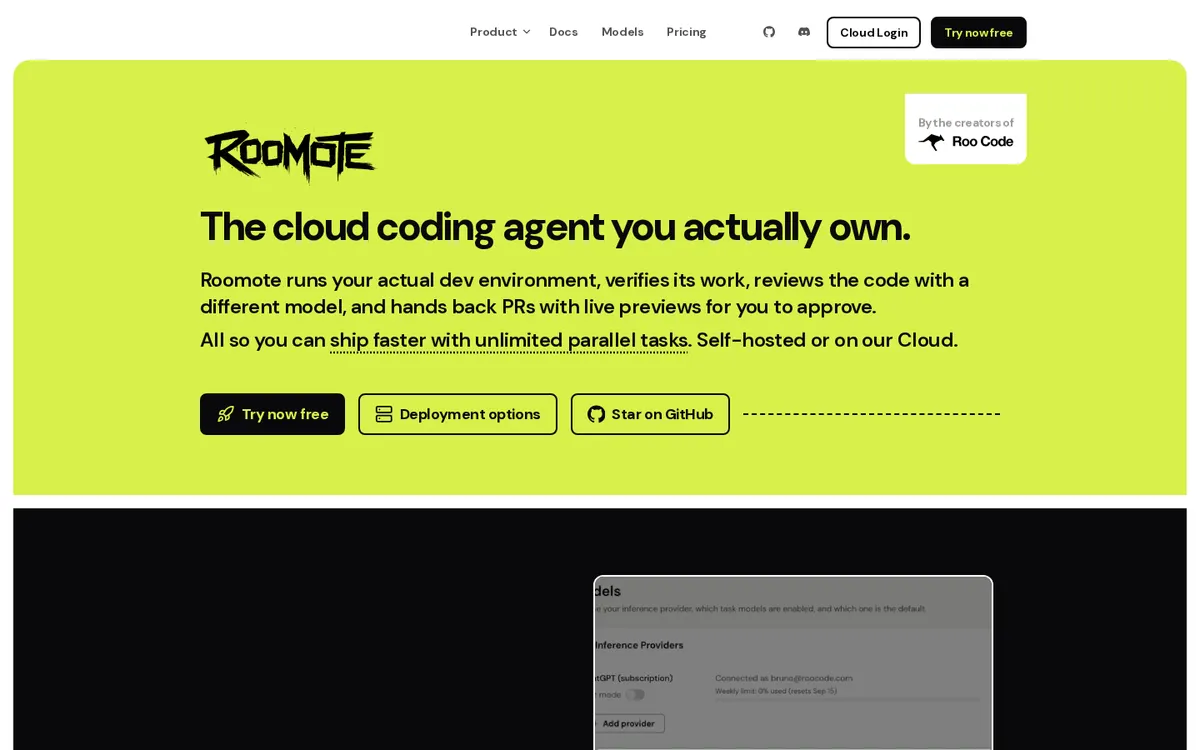Click the hero Try now free rocket button

tap(272, 414)
